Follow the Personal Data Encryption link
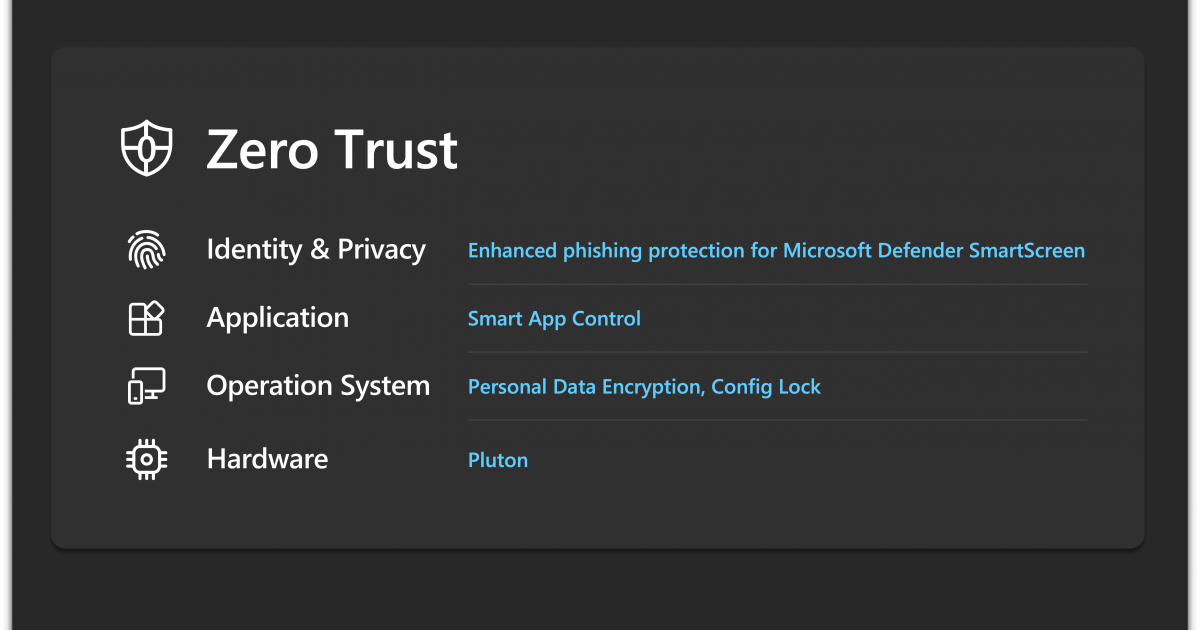The height and width of the screenshot is (630, 1200). (585, 387)
